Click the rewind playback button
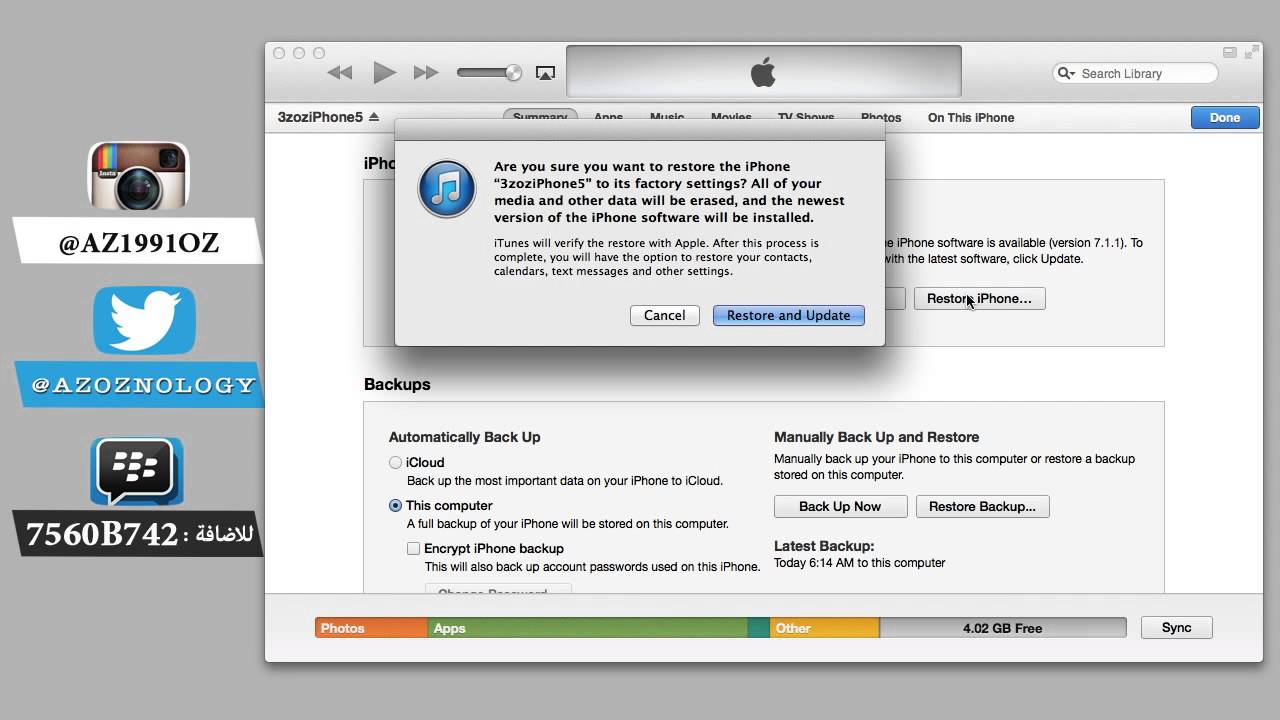 point(340,73)
